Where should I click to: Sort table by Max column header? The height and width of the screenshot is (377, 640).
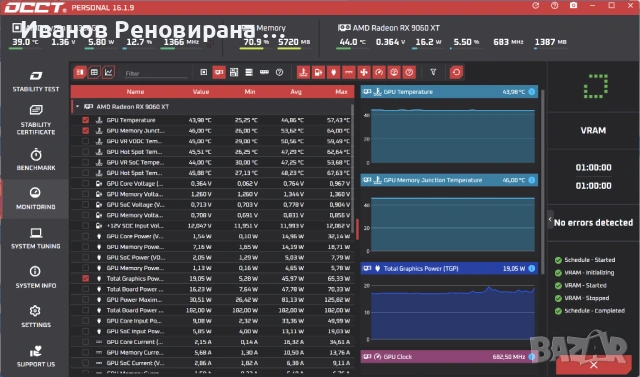point(341,92)
